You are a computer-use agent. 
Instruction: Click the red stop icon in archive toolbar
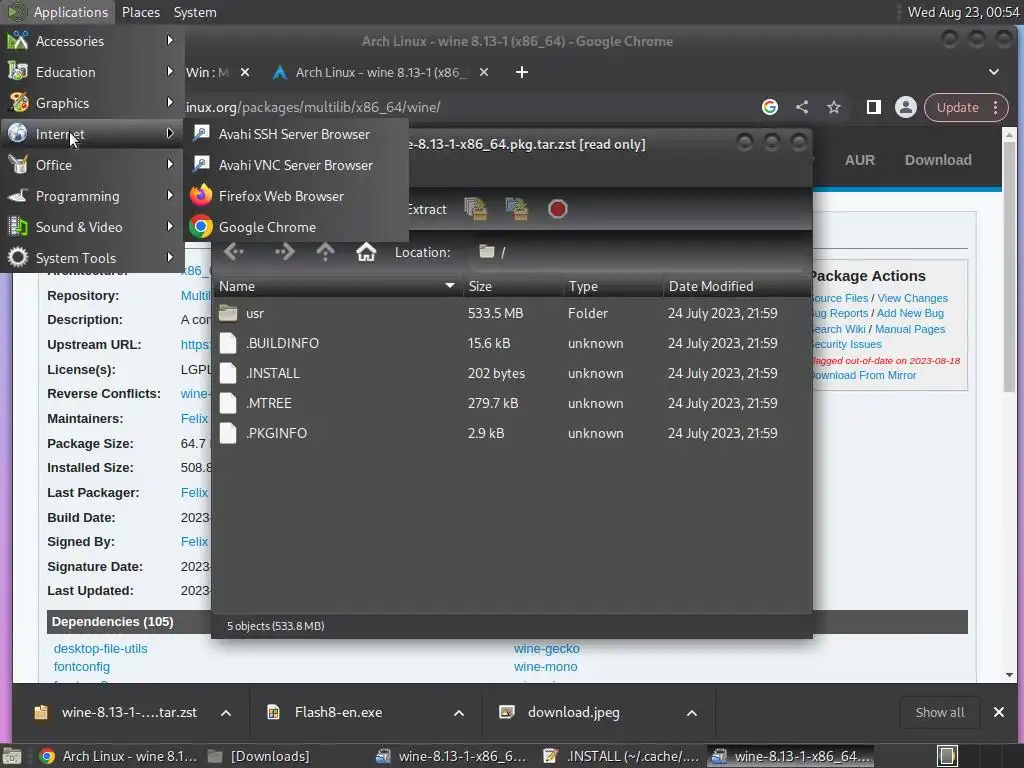pyautogui.click(x=557, y=209)
